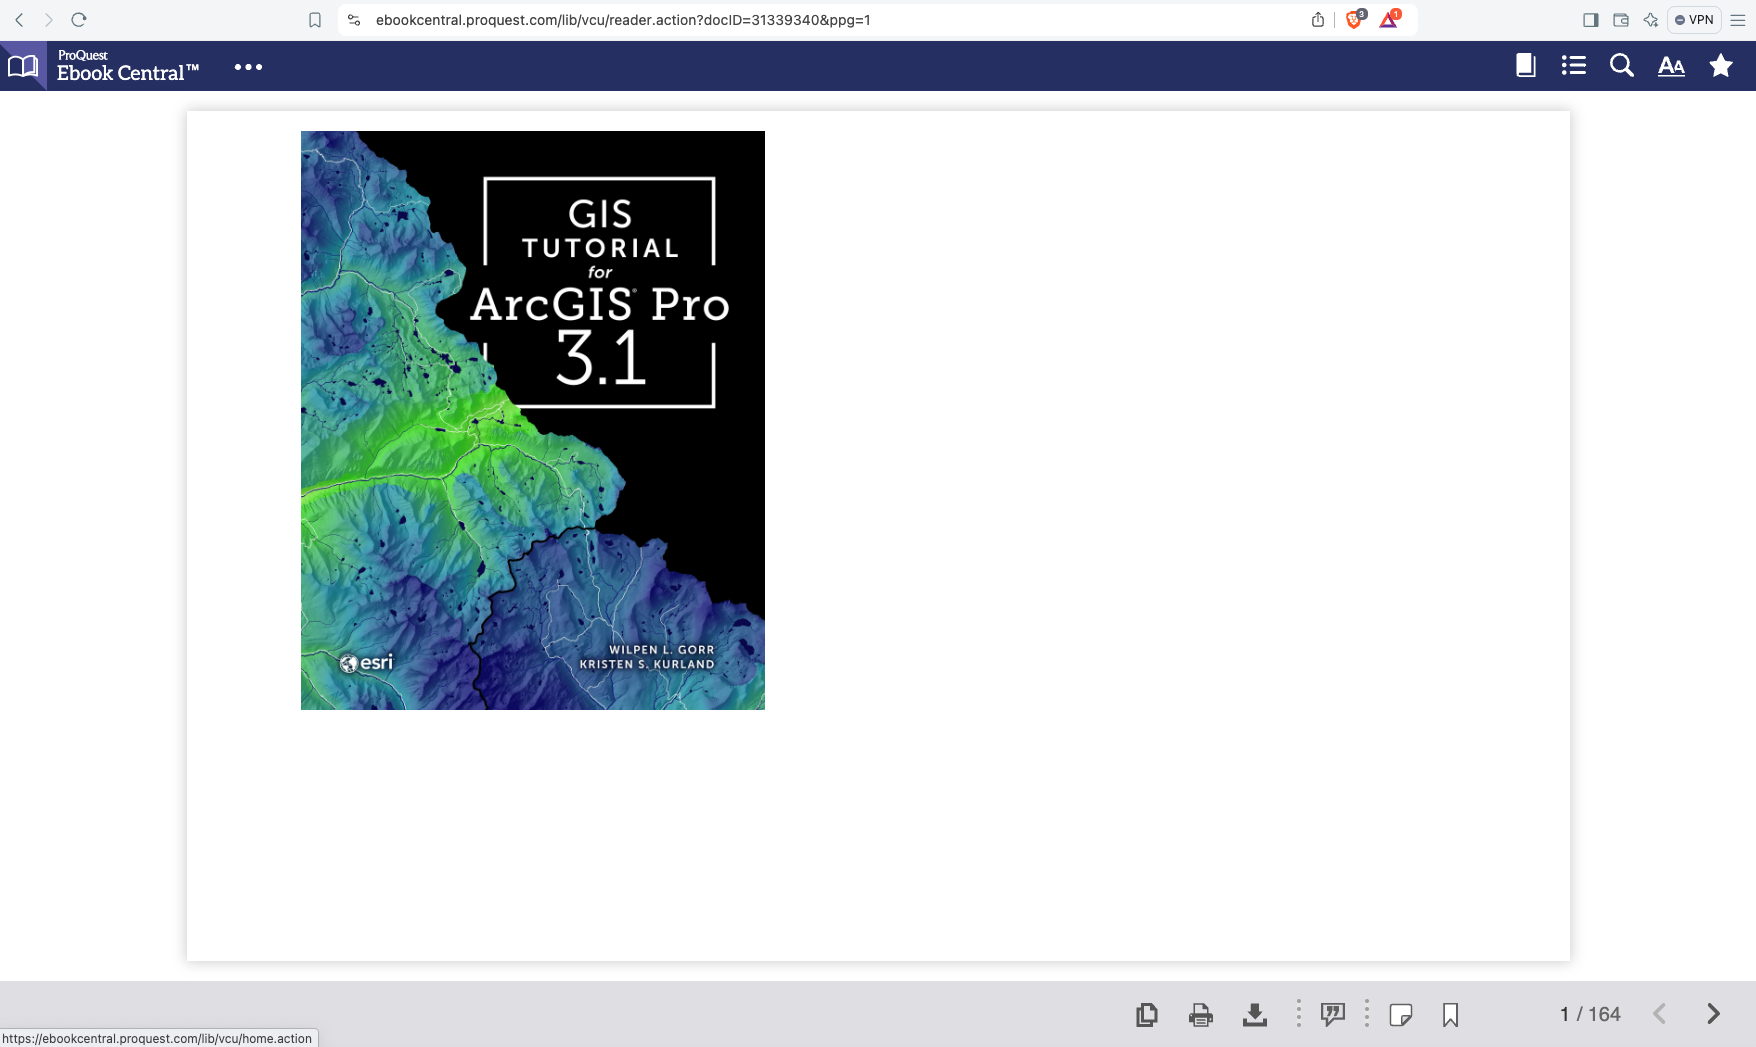Click the browser forward arrow
The height and width of the screenshot is (1047, 1756).
pyautogui.click(x=48, y=20)
